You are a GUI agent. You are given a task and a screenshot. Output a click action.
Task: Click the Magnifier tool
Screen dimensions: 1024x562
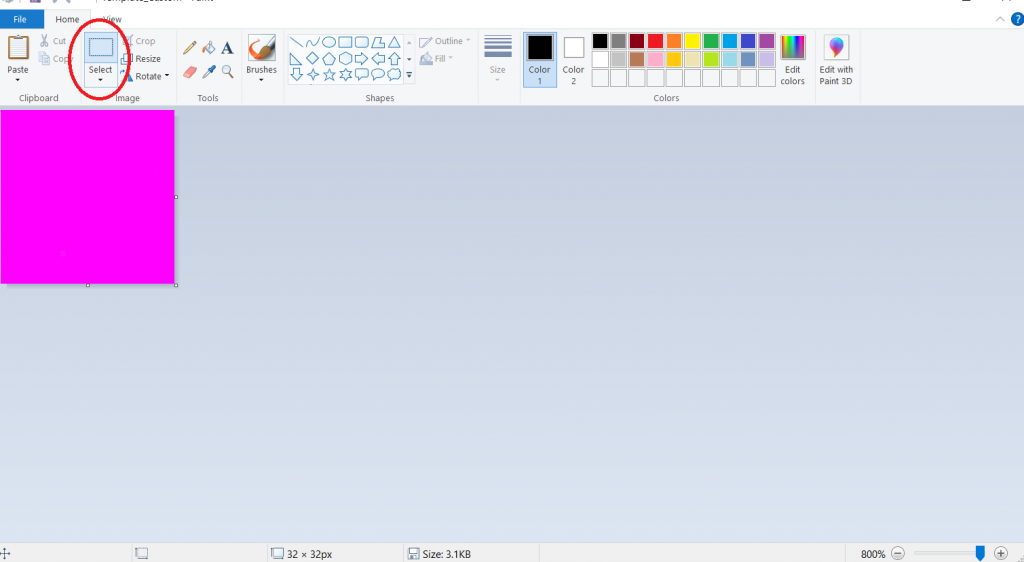point(227,72)
